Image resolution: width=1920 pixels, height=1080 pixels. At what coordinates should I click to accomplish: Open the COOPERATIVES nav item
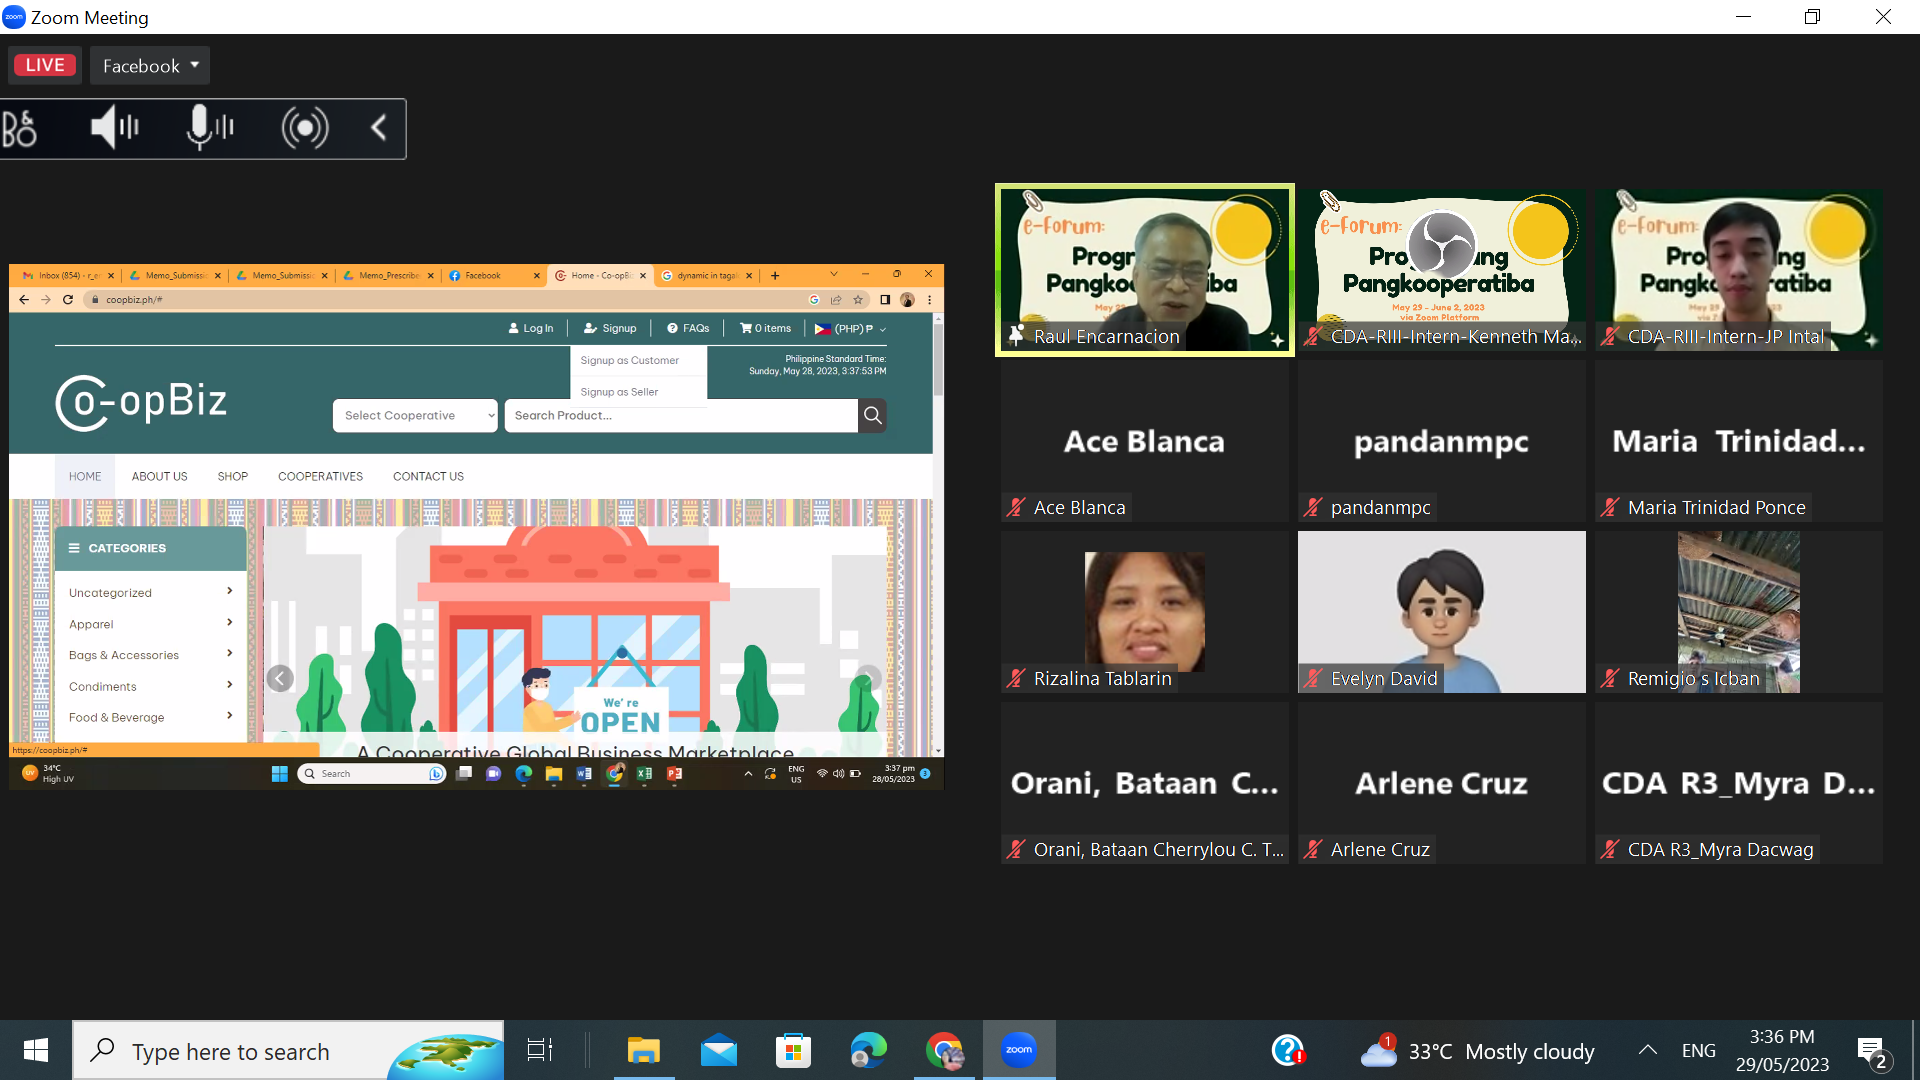tap(320, 477)
